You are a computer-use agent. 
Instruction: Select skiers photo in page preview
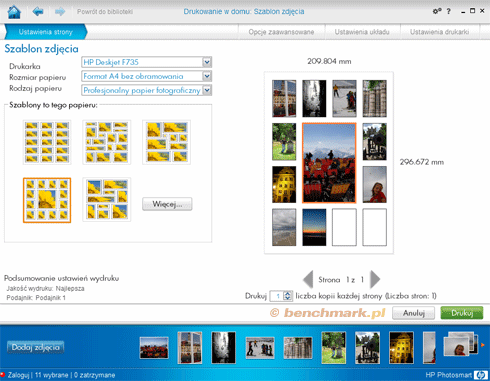(x=344, y=98)
